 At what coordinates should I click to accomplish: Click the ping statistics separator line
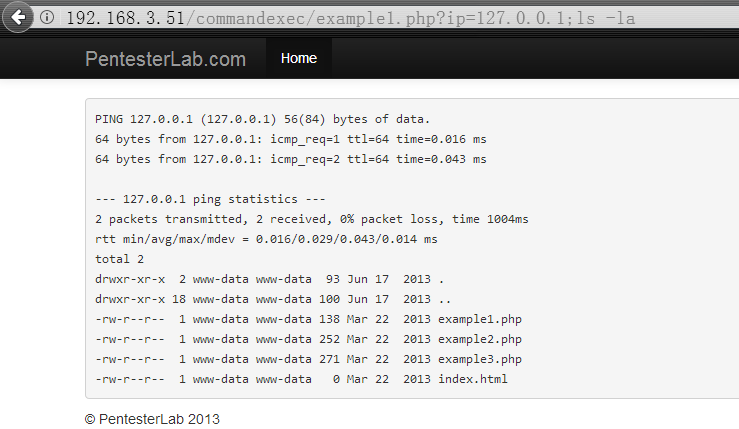[210, 199]
